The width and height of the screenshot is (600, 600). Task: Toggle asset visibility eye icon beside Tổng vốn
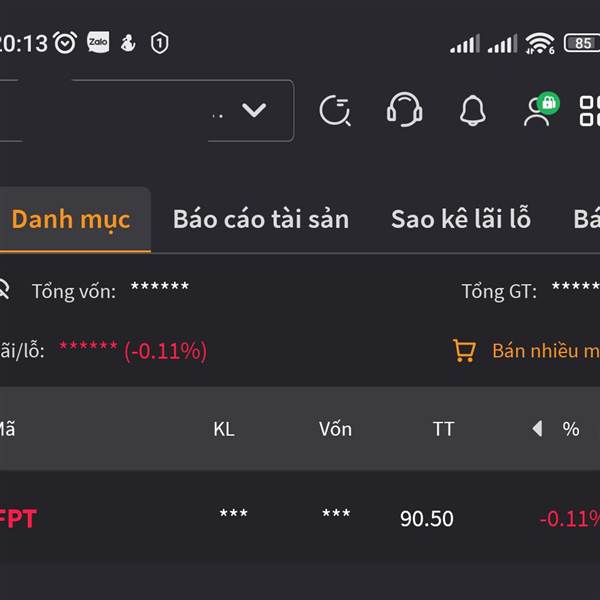(x=4, y=291)
